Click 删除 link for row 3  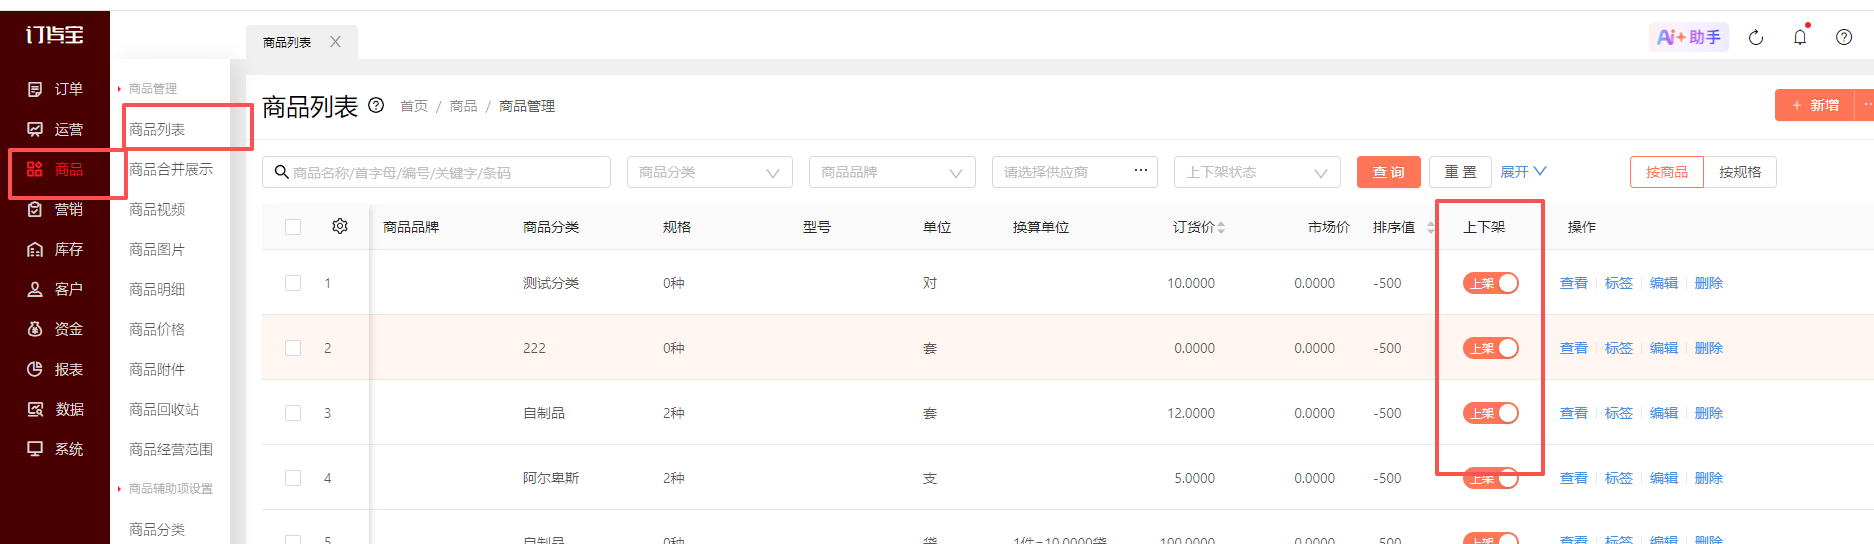[1709, 413]
